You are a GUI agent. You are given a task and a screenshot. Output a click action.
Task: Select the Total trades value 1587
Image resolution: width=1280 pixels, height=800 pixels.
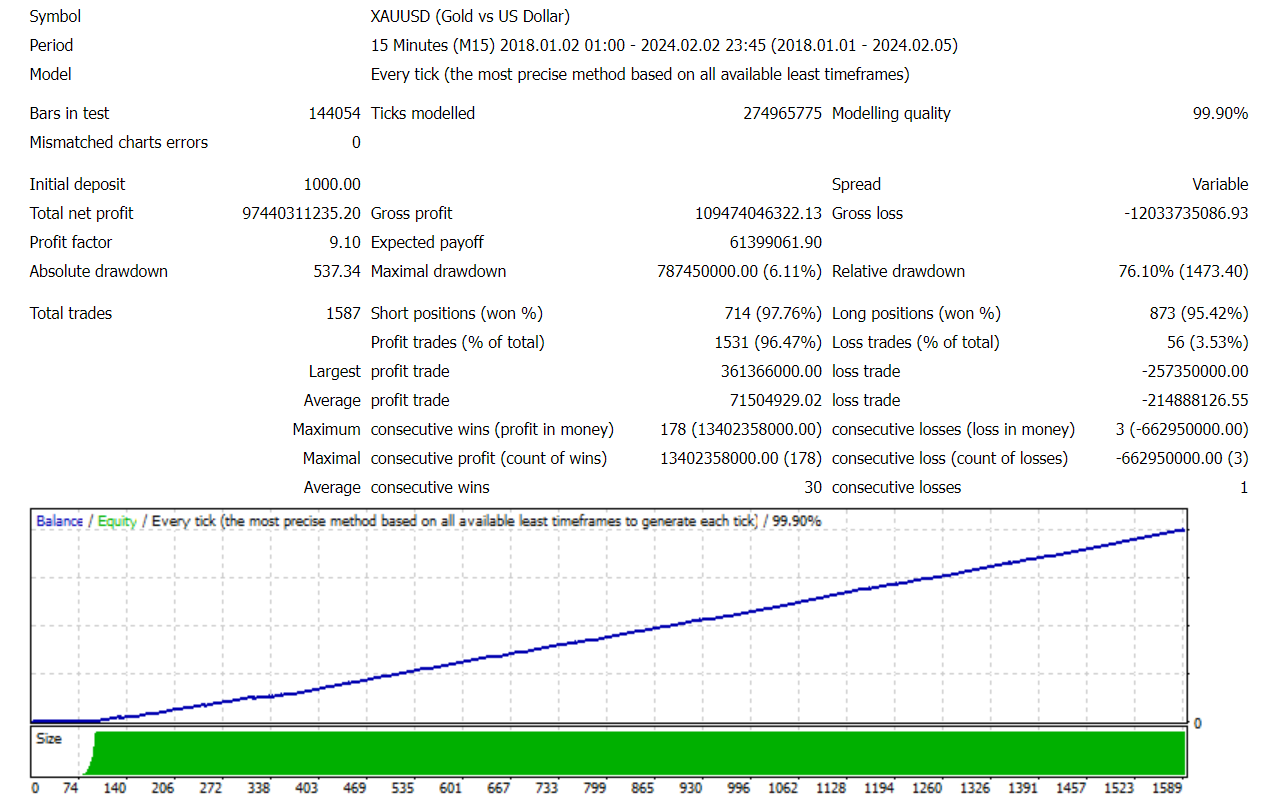(x=343, y=313)
